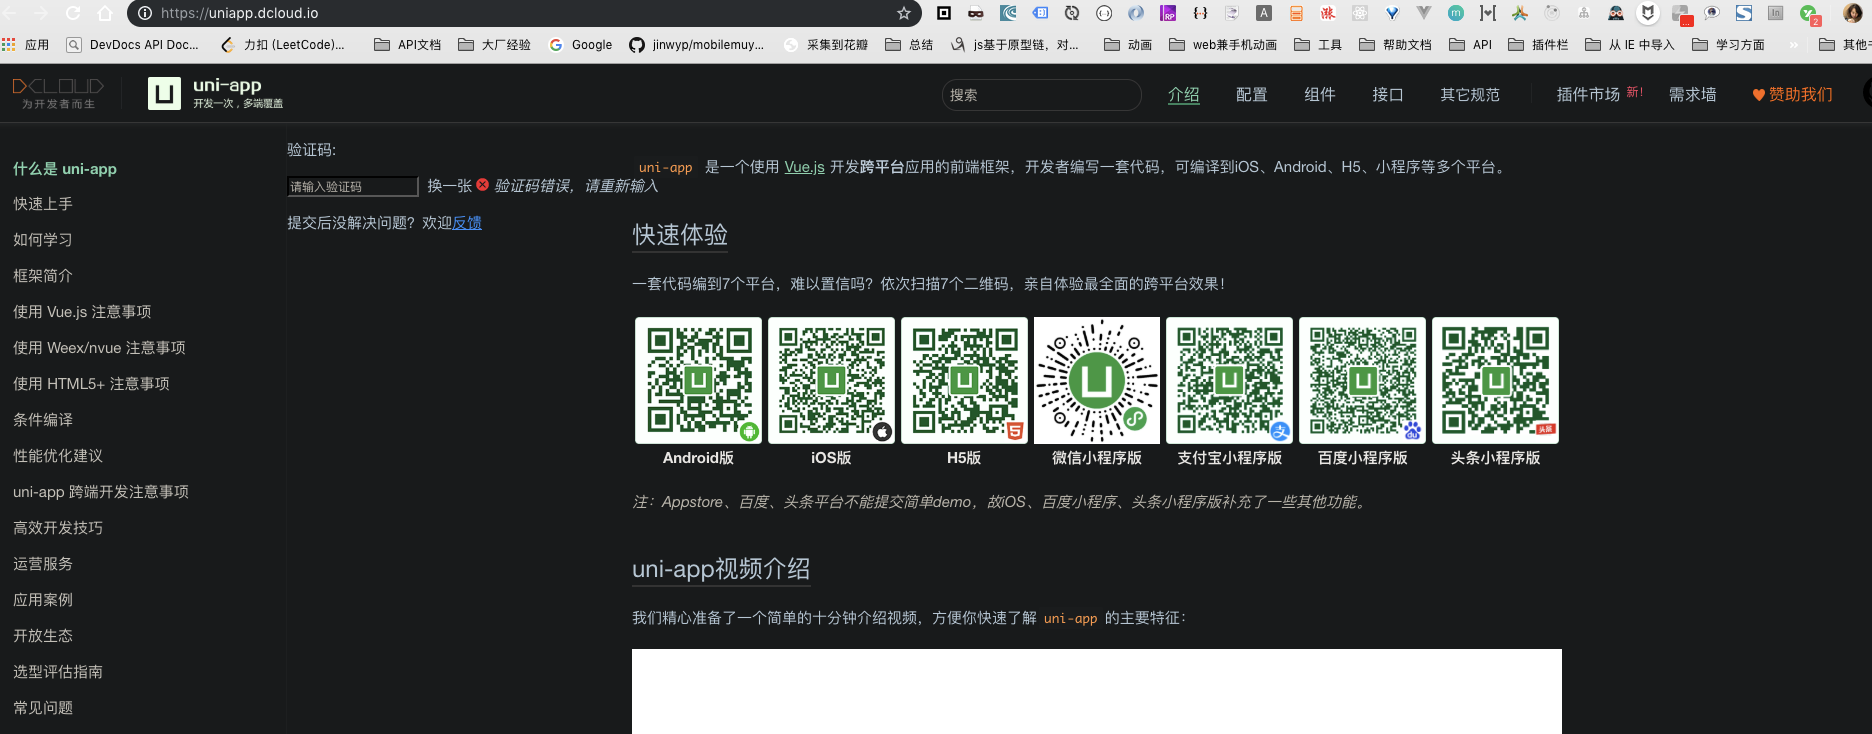The height and width of the screenshot is (734, 1872).
Task: Select the Android版 QR code
Action: (x=698, y=380)
